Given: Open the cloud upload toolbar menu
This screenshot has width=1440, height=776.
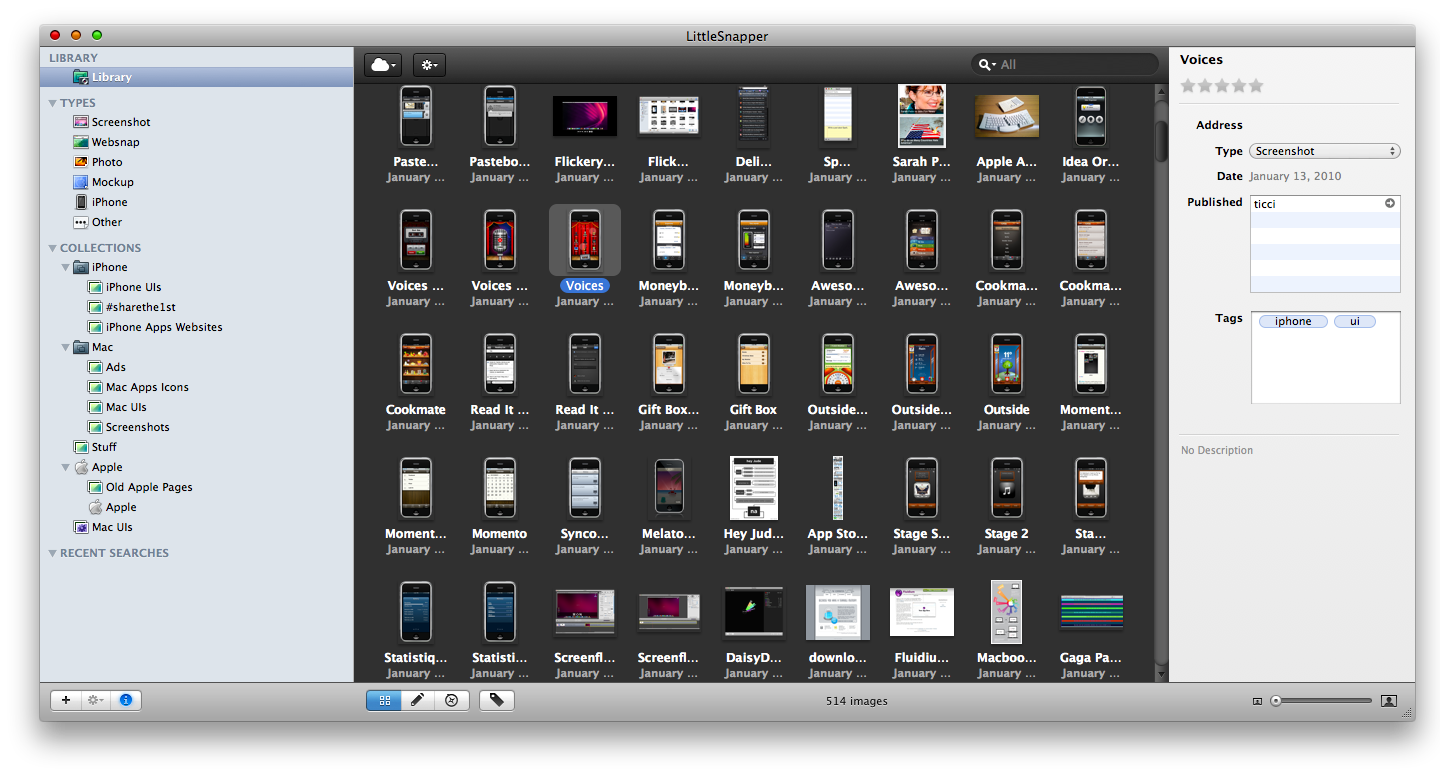Looking at the screenshot, I should tap(382, 65).
